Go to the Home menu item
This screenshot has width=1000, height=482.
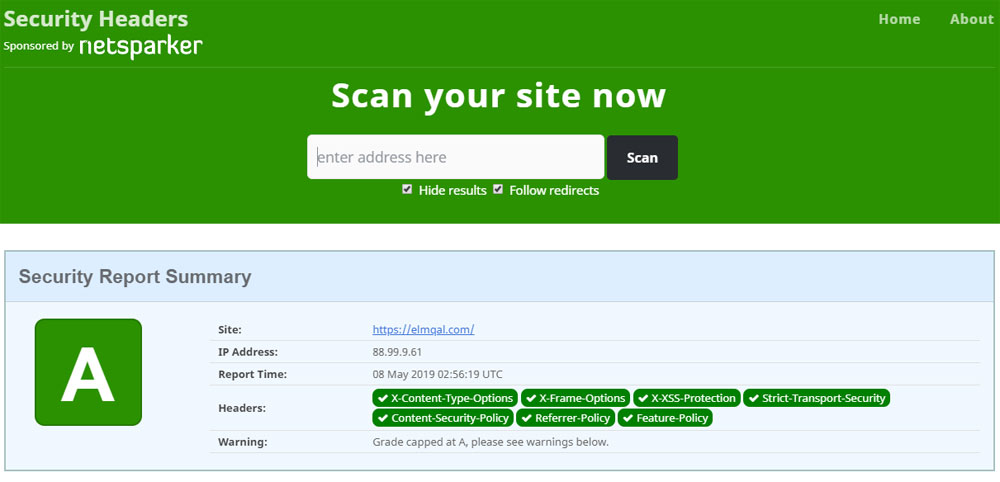coord(899,19)
